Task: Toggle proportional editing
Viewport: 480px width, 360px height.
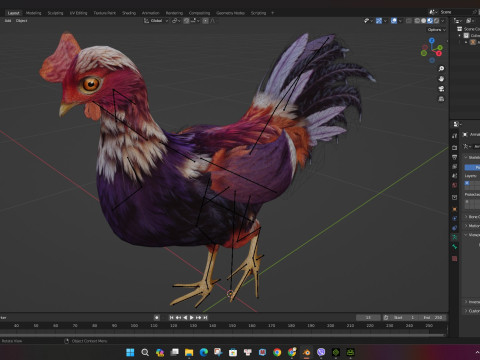Action: [205, 21]
